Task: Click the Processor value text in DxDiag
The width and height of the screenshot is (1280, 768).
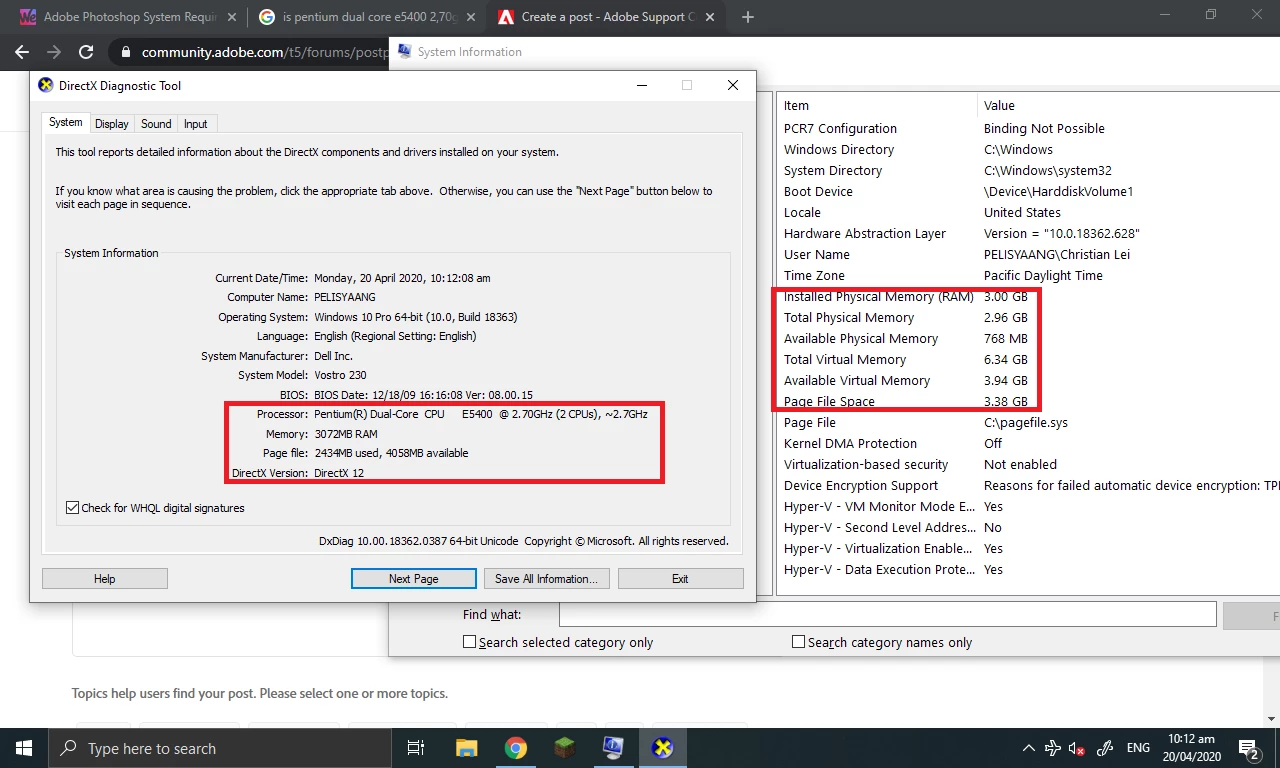Action: pyautogui.click(x=481, y=414)
